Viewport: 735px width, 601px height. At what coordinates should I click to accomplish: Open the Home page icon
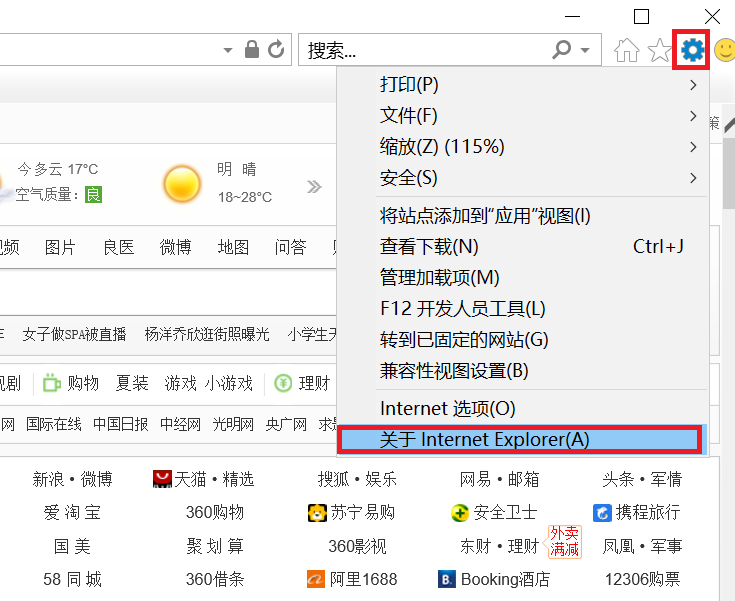626,50
